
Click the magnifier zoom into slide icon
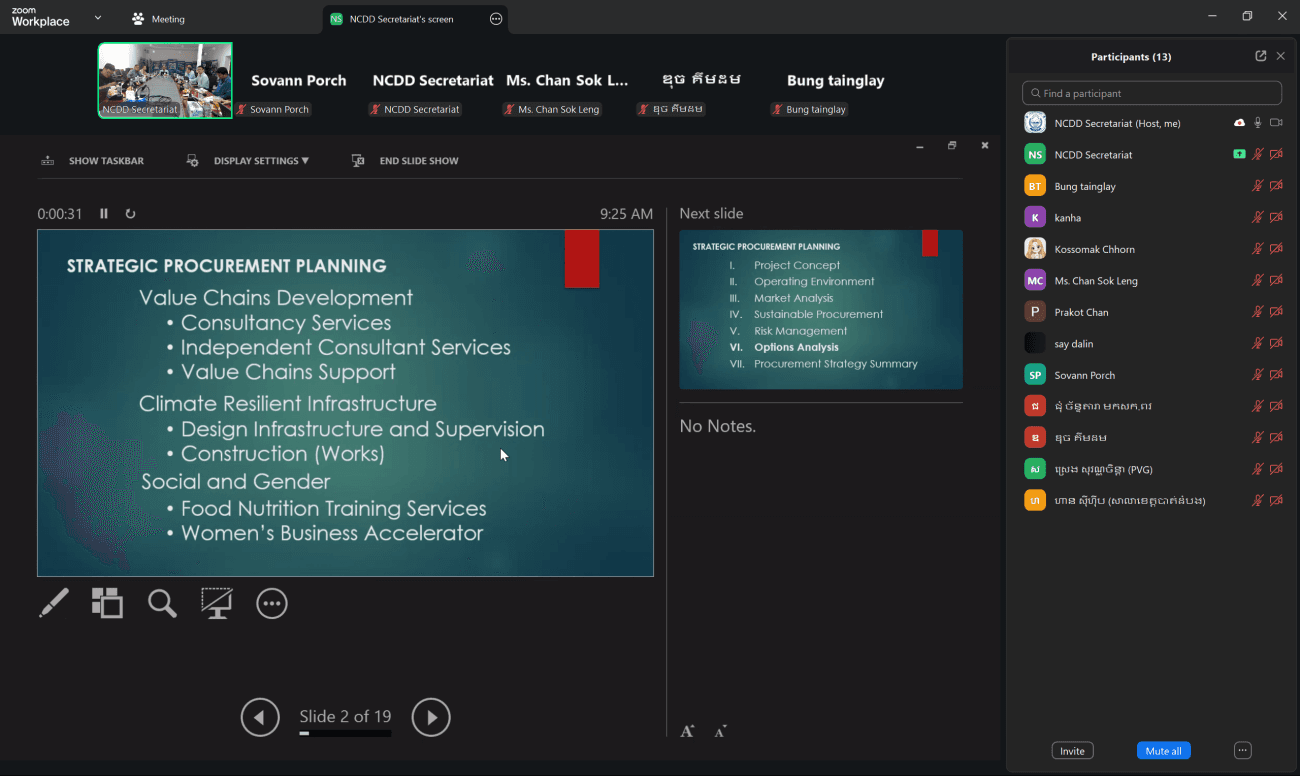(x=162, y=603)
